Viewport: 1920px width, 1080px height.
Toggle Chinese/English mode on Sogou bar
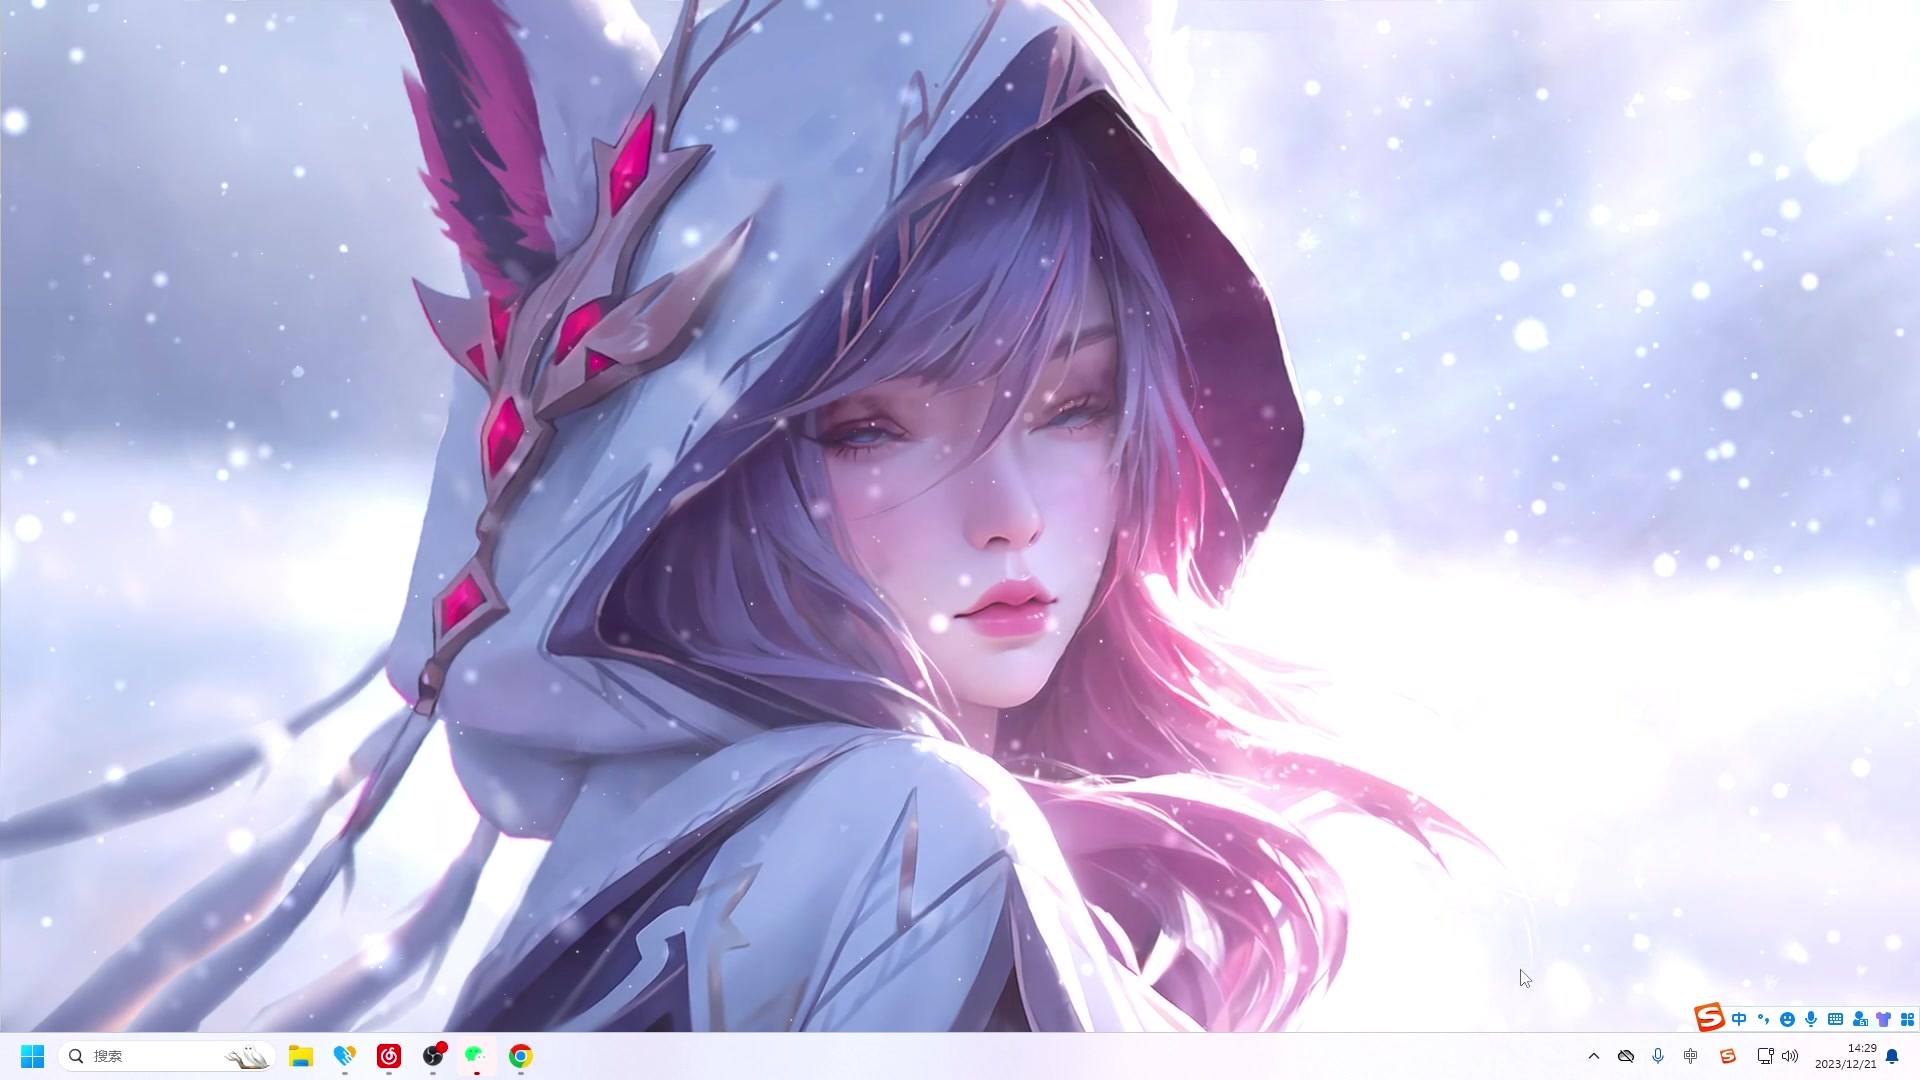click(1739, 1019)
